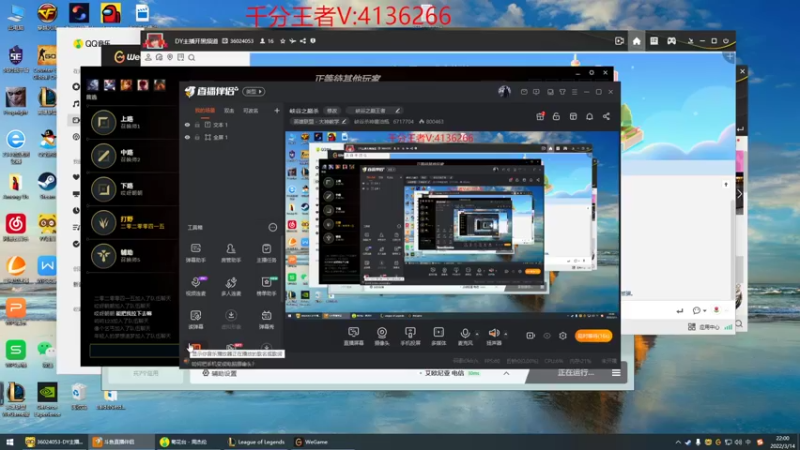Open the user avatar in the 直播伴侣 title bar
This screenshot has width=800, height=450.
coord(504,91)
